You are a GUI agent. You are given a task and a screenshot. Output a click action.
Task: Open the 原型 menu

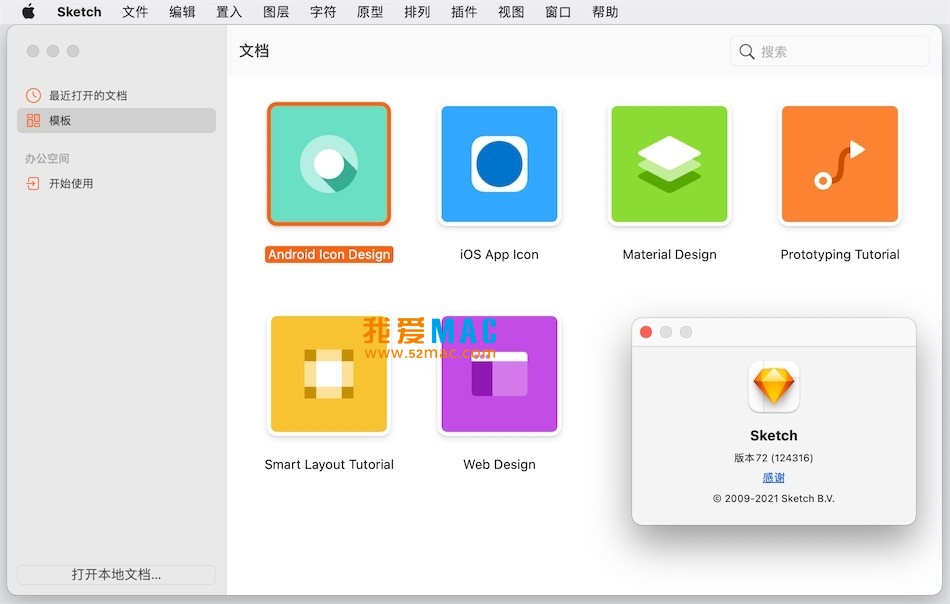point(370,12)
